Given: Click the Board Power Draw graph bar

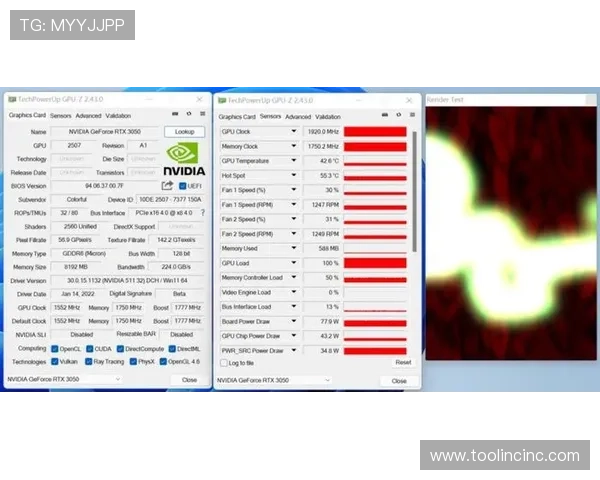Looking at the screenshot, I should pyautogui.click(x=375, y=322).
